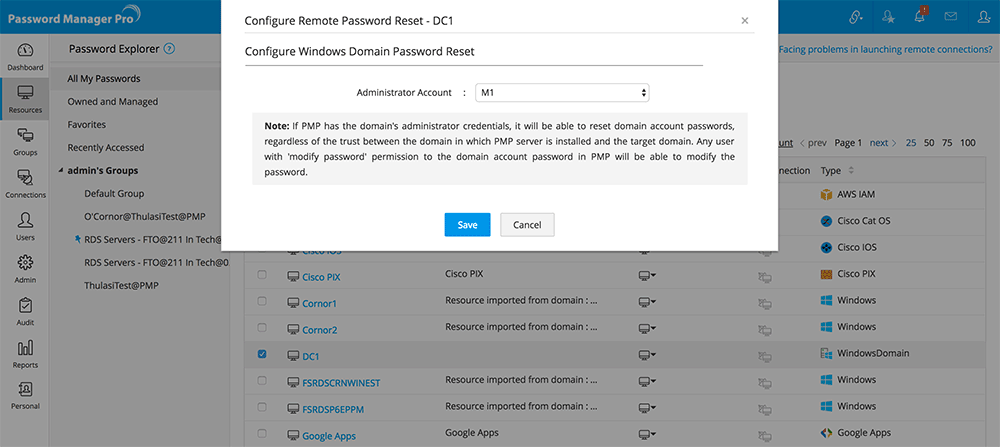Save the domain password reset configuration
1000x447 pixels.
tap(467, 224)
